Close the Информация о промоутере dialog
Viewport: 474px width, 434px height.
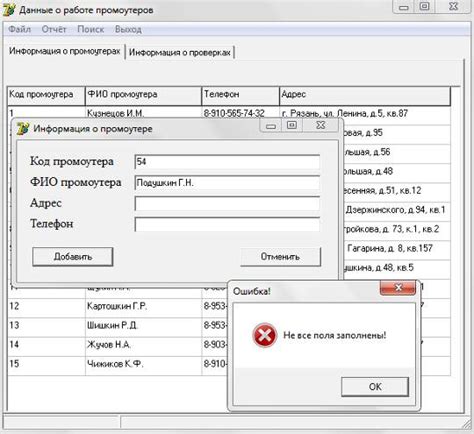321,125
